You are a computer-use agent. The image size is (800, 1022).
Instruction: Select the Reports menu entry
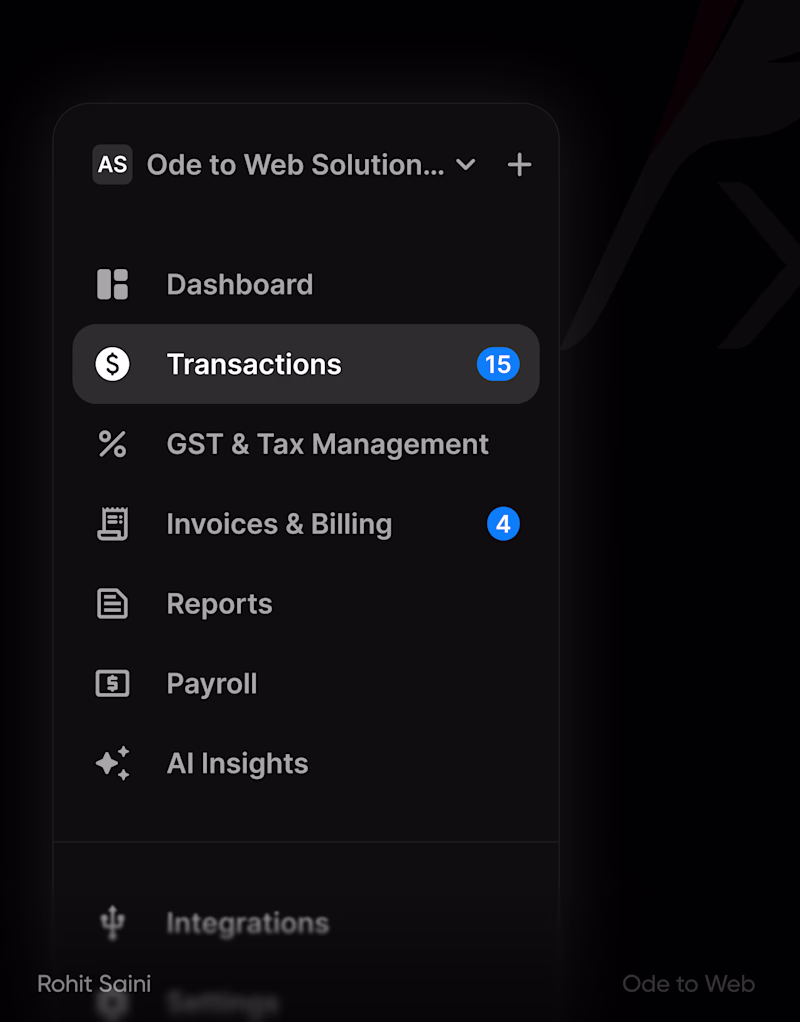219,604
